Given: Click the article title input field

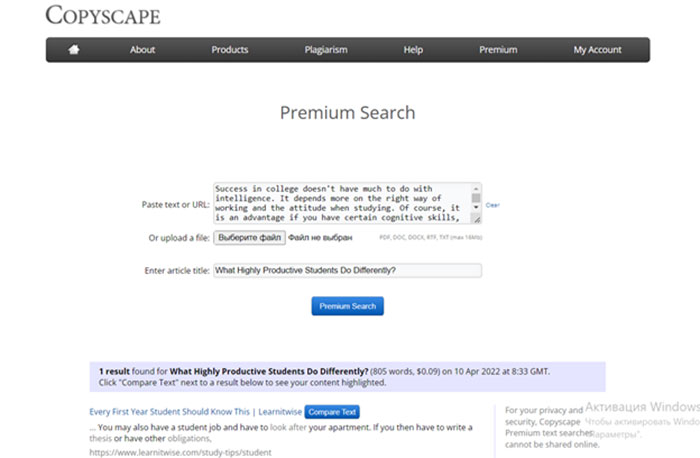Looking at the screenshot, I should (x=347, y=270).
